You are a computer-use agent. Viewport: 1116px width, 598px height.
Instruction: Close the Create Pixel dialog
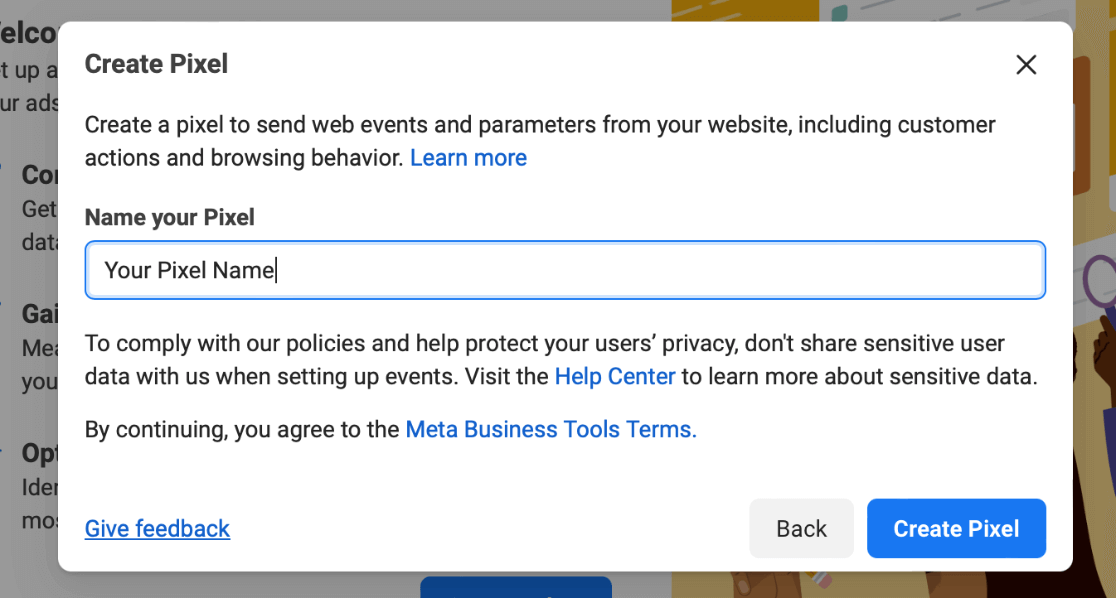[x=1026, y=65]
